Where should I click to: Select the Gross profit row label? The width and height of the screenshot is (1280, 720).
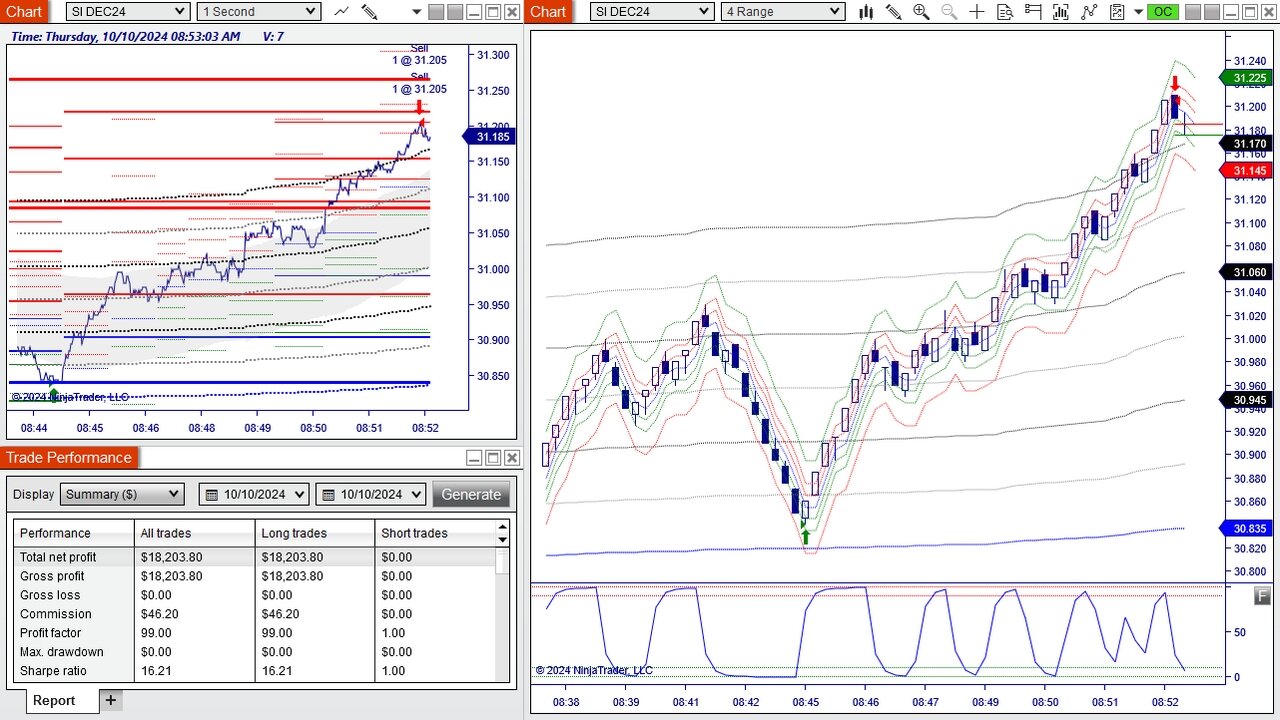click(x=52, y=576)
